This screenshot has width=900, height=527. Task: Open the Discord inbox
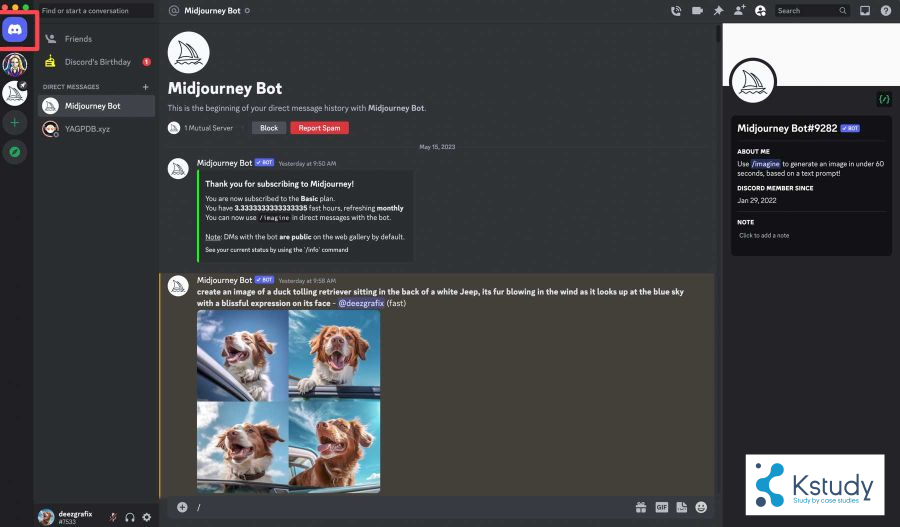[865, 11]
